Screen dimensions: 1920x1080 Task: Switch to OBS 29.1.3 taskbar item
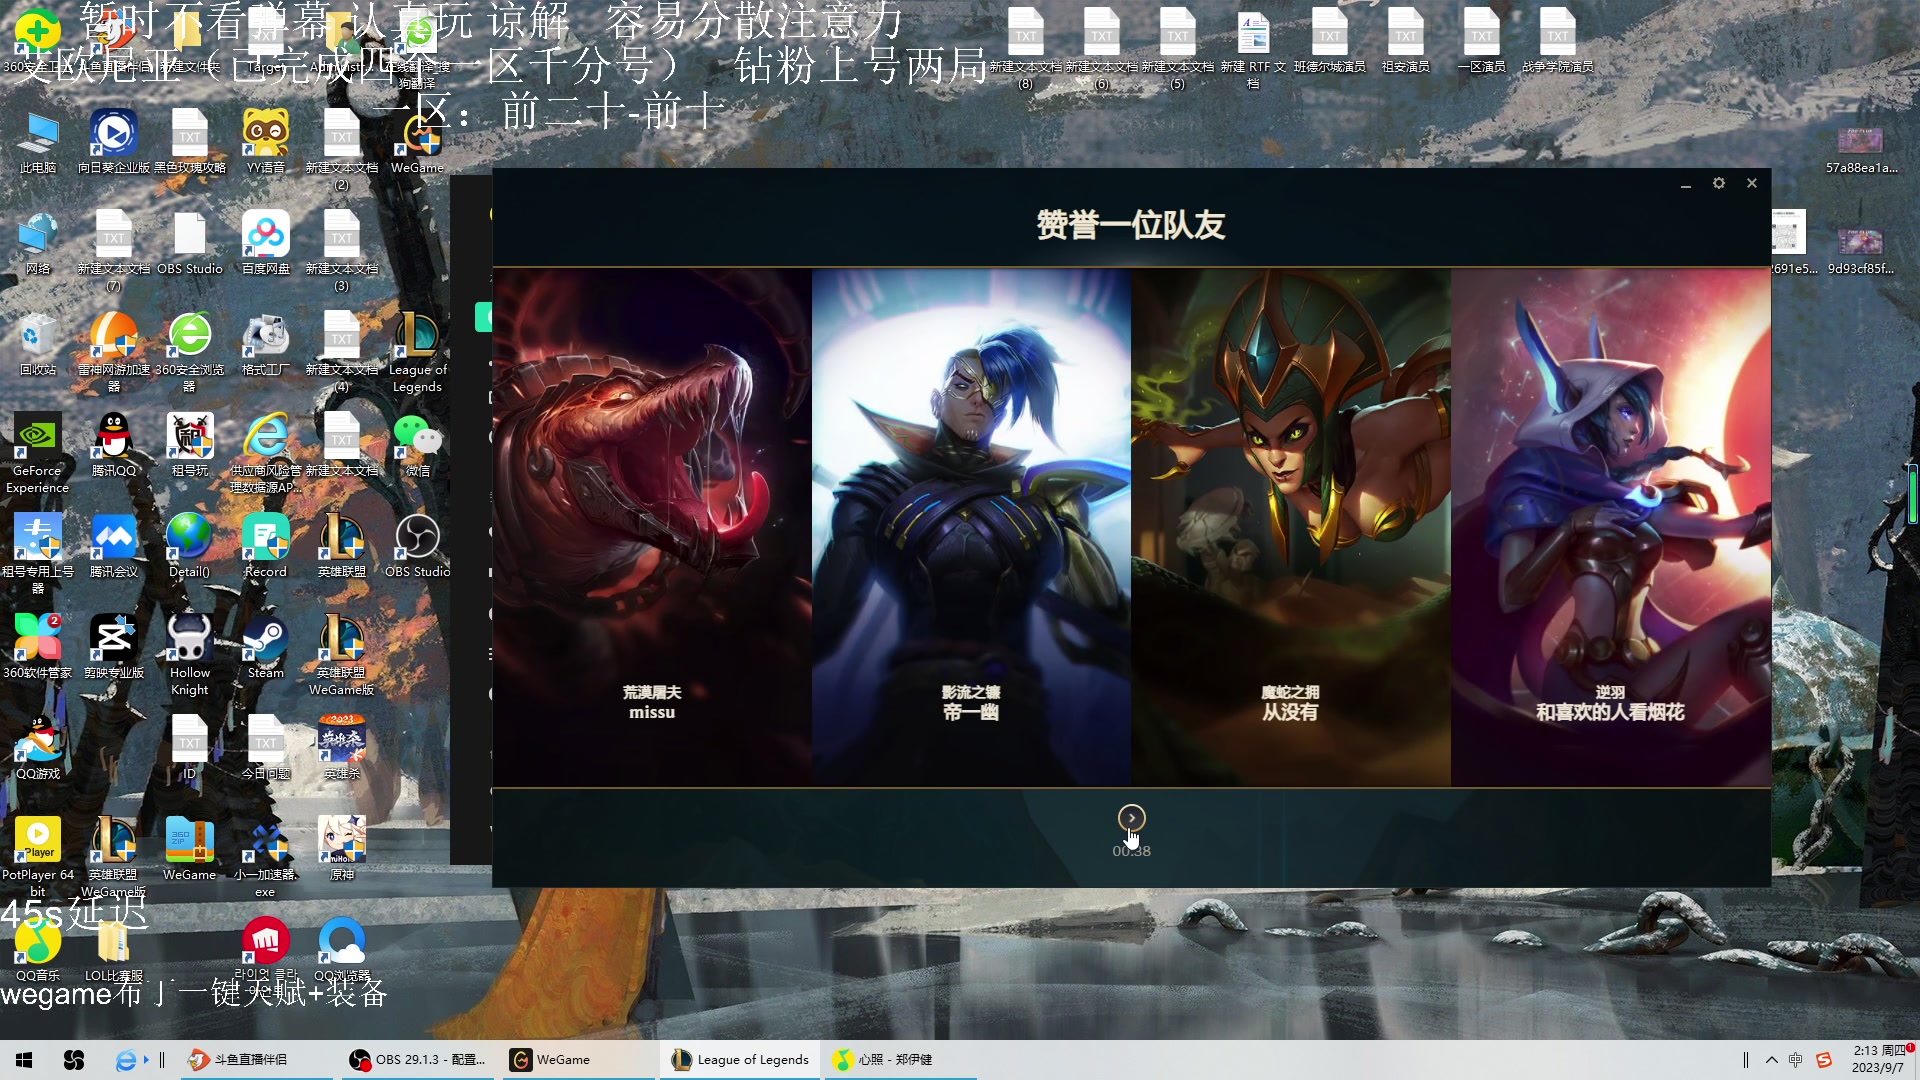[x=418, y=1060]
